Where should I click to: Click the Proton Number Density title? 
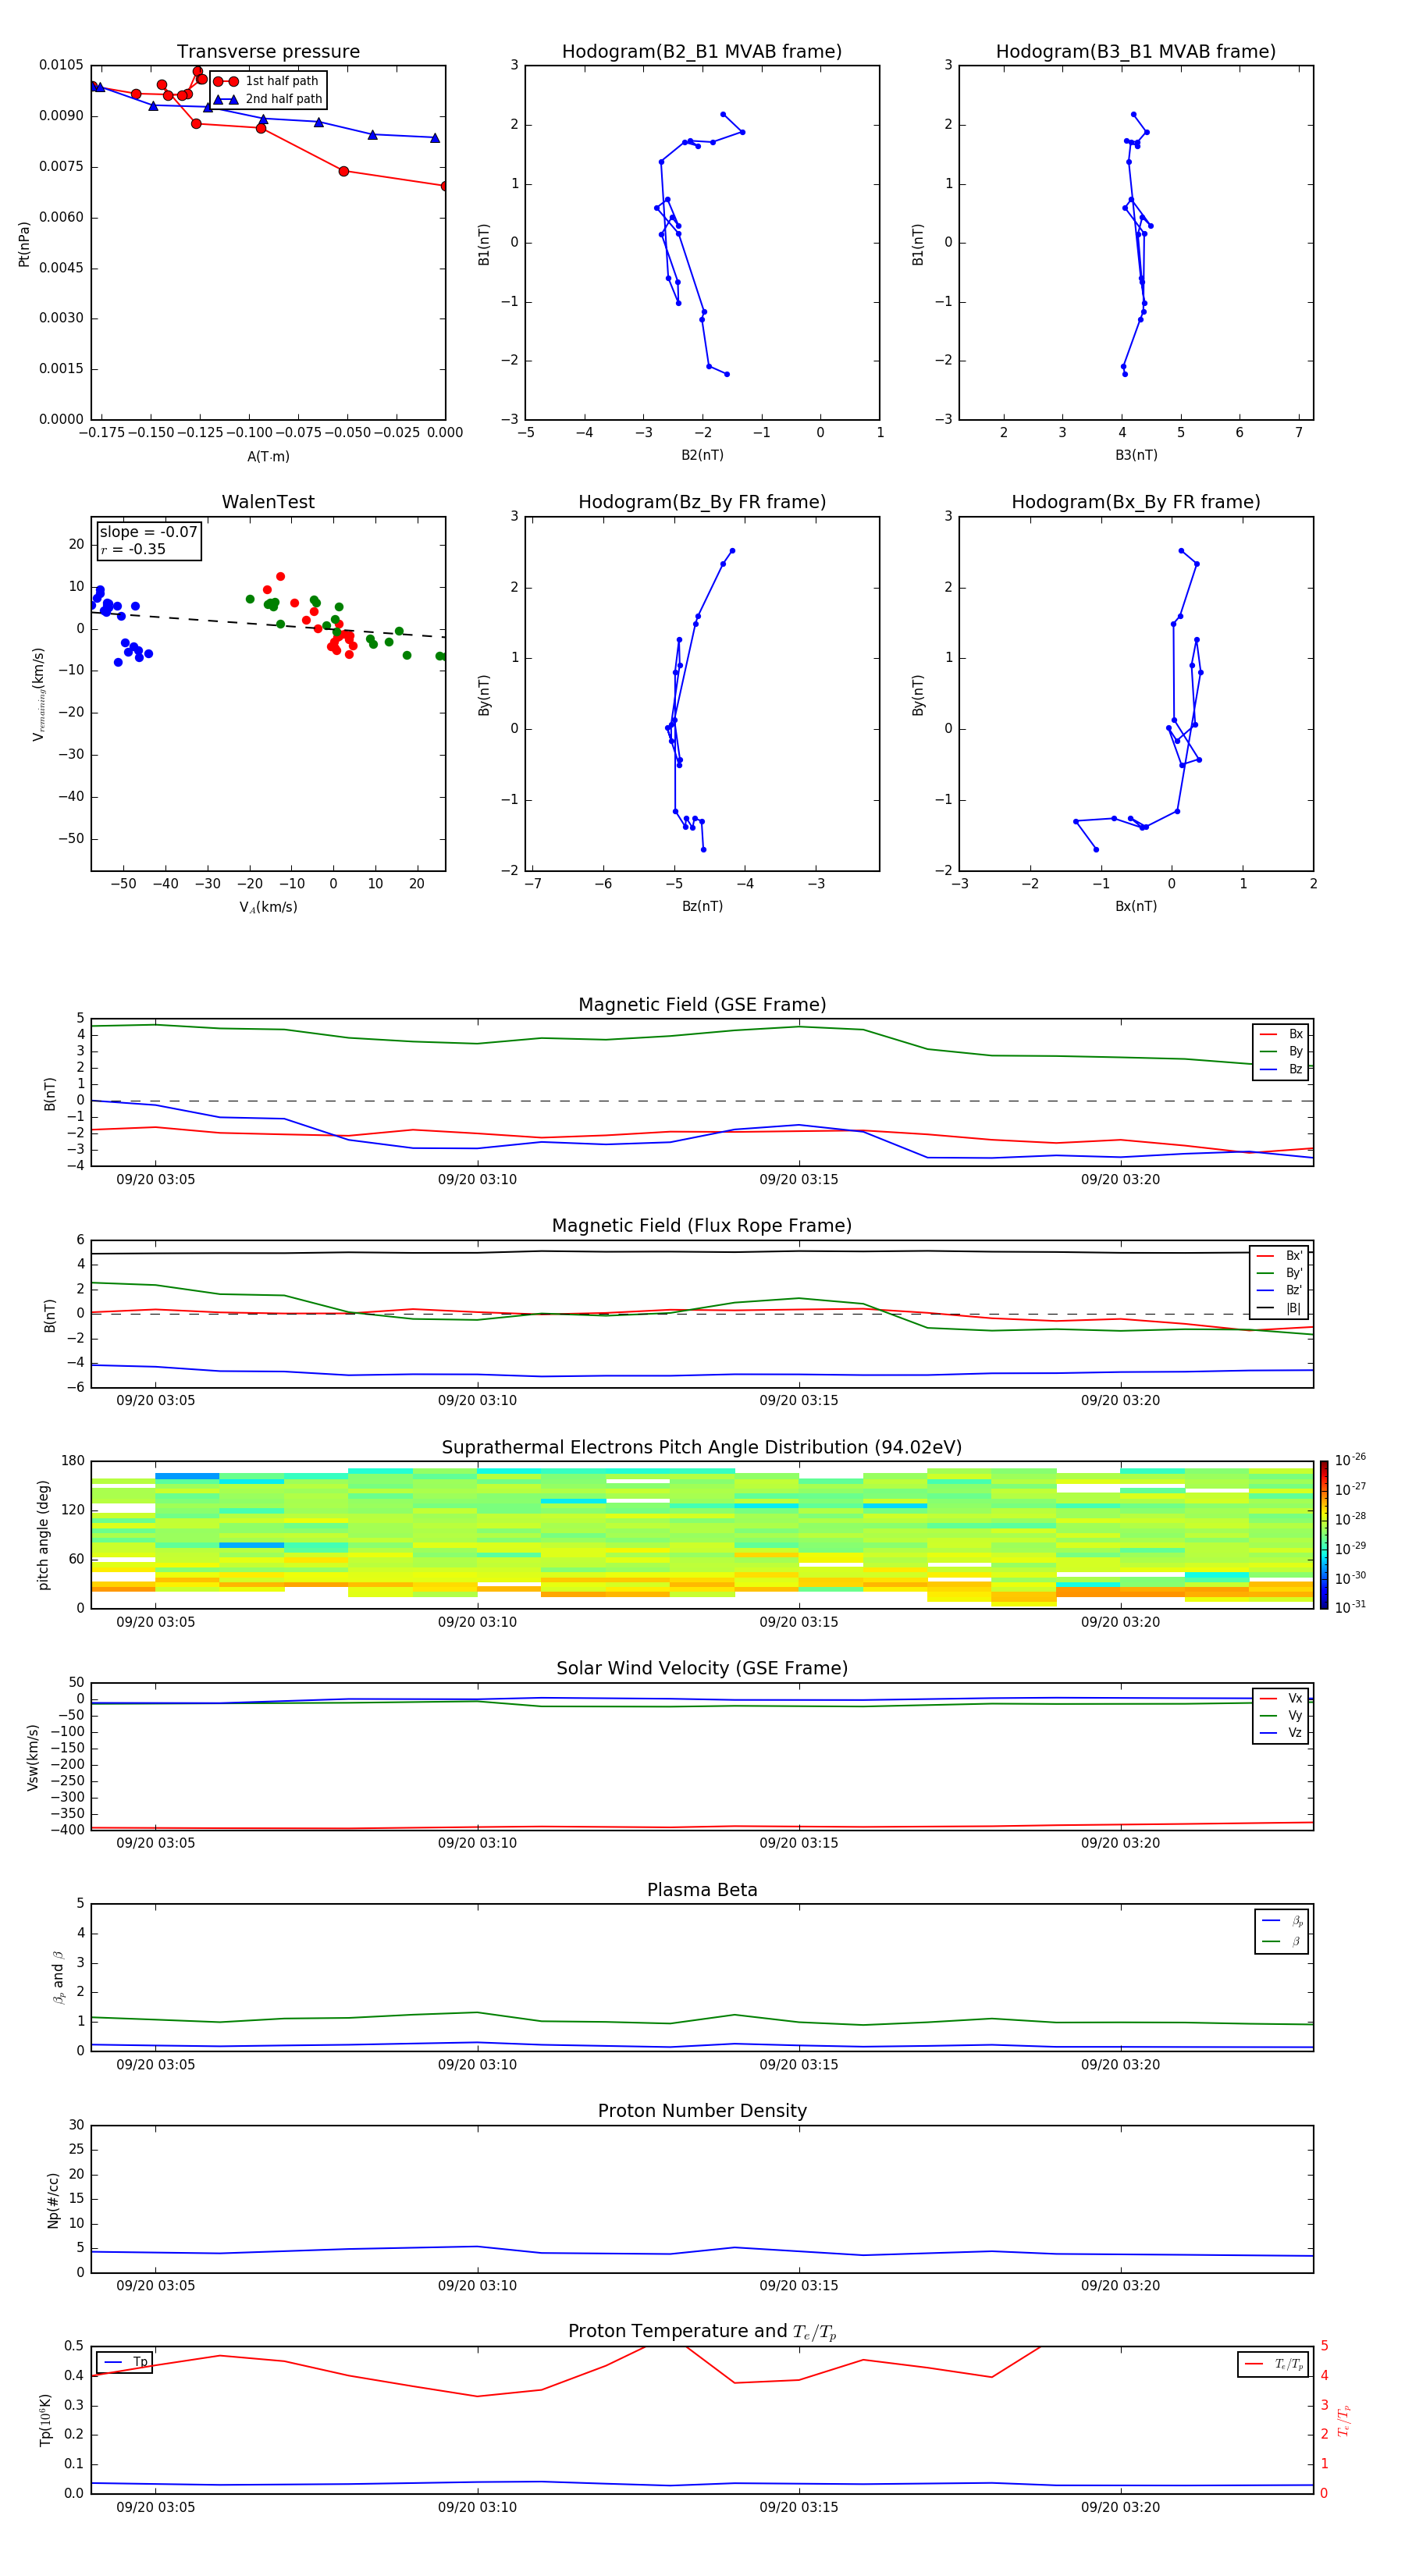coord(702,2111)
